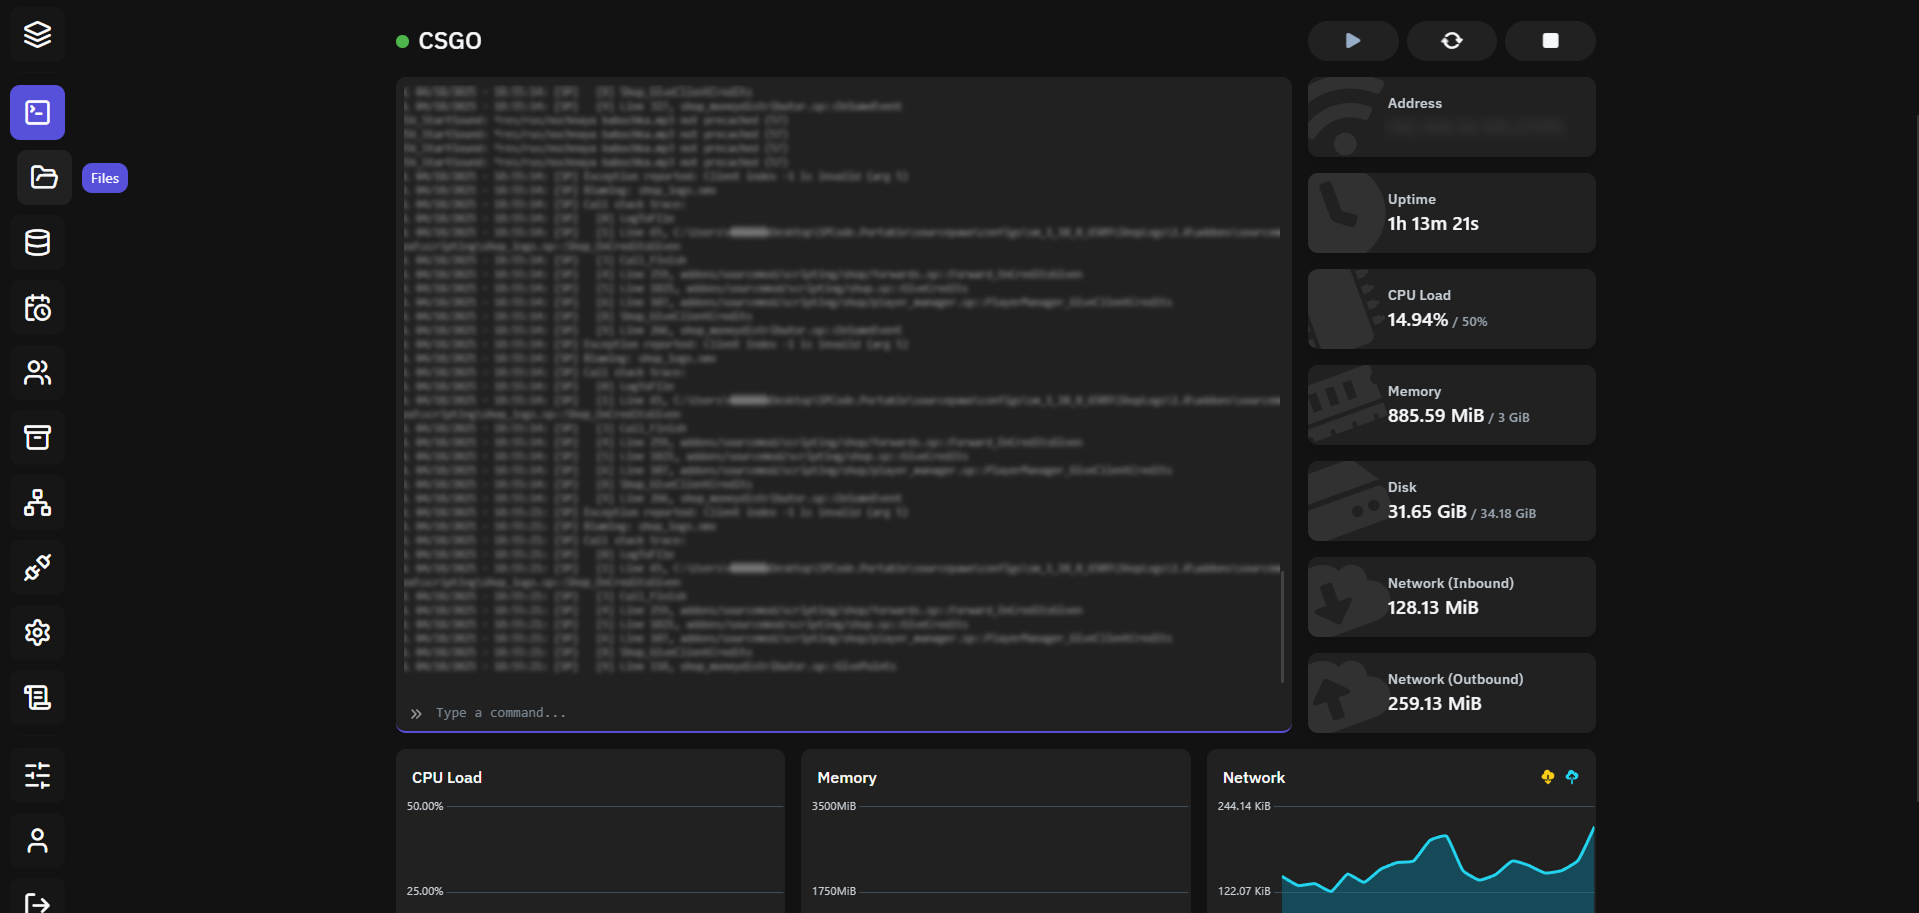
Task: Open the Network allocations sidebar icon
Action: (x=38, y=502)
